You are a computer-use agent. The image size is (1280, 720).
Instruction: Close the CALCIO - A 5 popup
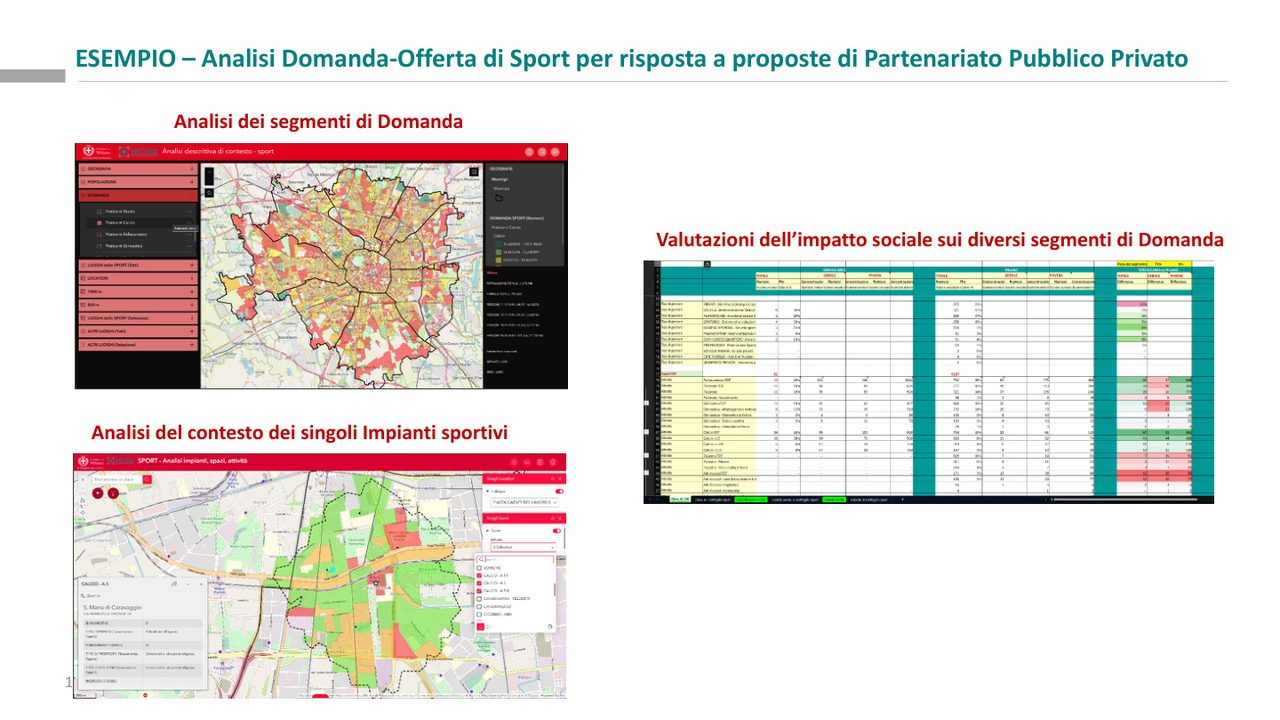[x=201, y=584]
